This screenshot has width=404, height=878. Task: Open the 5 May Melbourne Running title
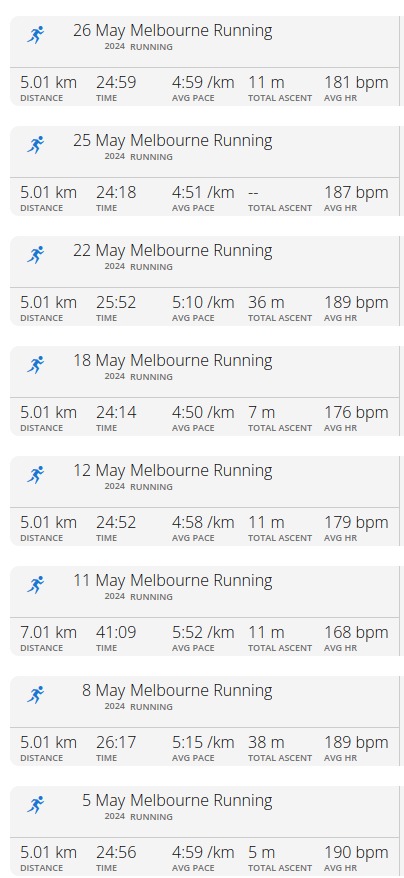pyautogui.click(x=177, y=801)
